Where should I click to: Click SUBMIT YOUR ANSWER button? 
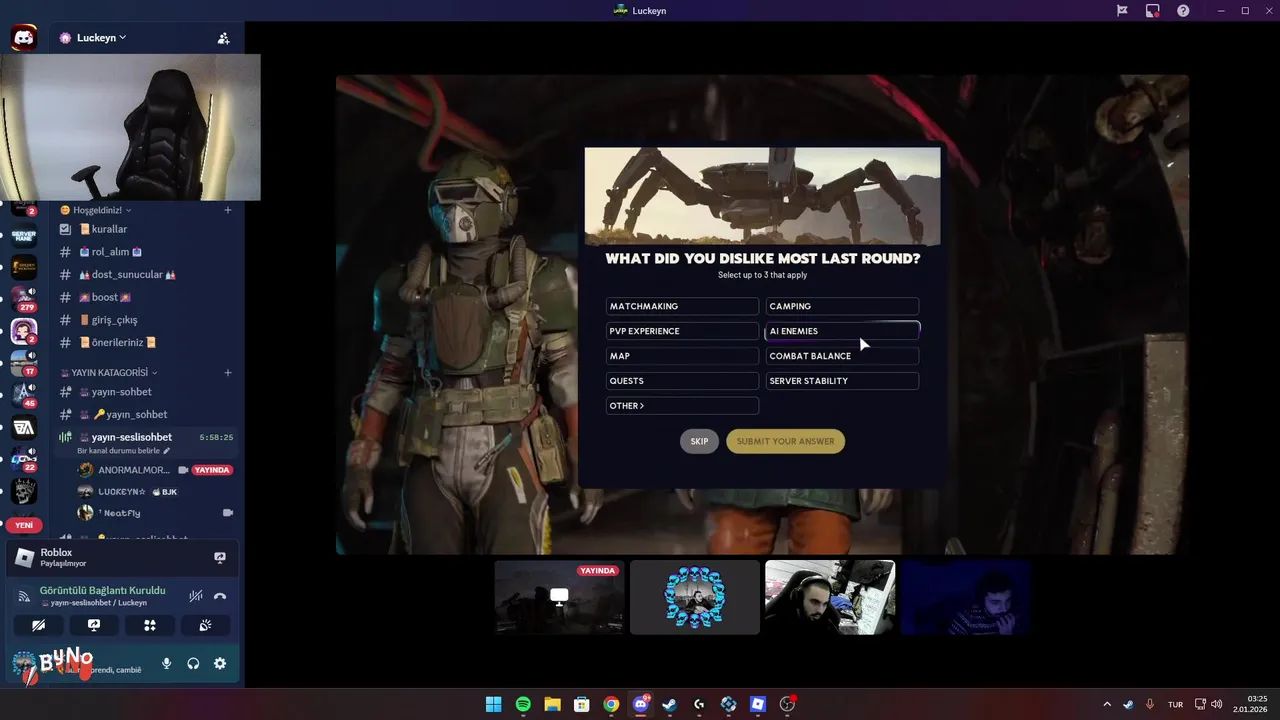pyautogui.click(x=785, y=441)
